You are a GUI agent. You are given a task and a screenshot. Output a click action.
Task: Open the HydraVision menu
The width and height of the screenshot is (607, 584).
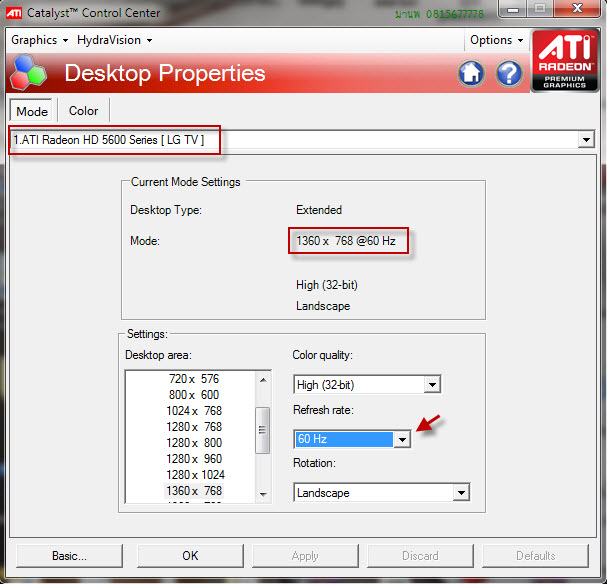coord(114,40)
